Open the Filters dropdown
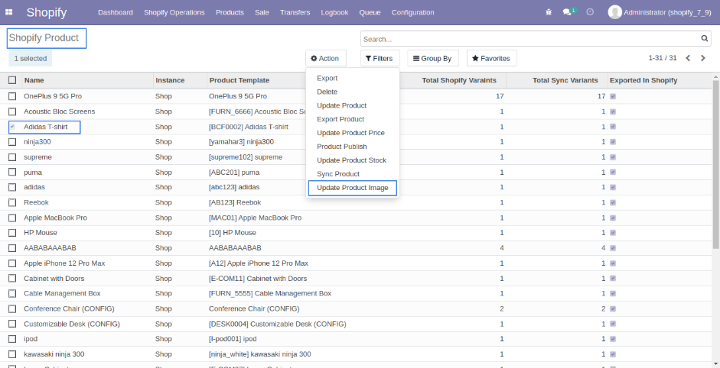Viewport: 720px width, 368px height. 379,58
